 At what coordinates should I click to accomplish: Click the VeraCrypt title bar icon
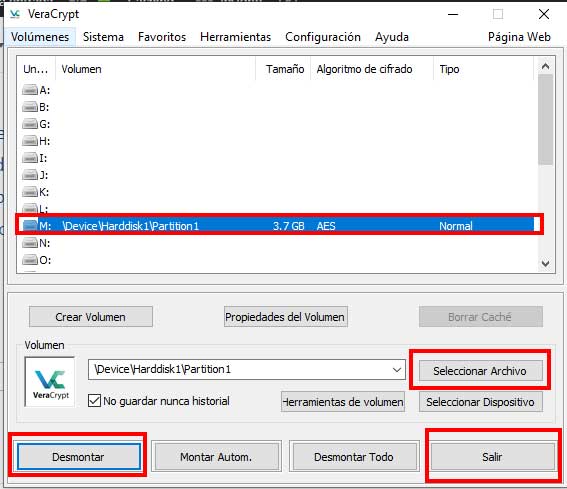pos(15,14)
